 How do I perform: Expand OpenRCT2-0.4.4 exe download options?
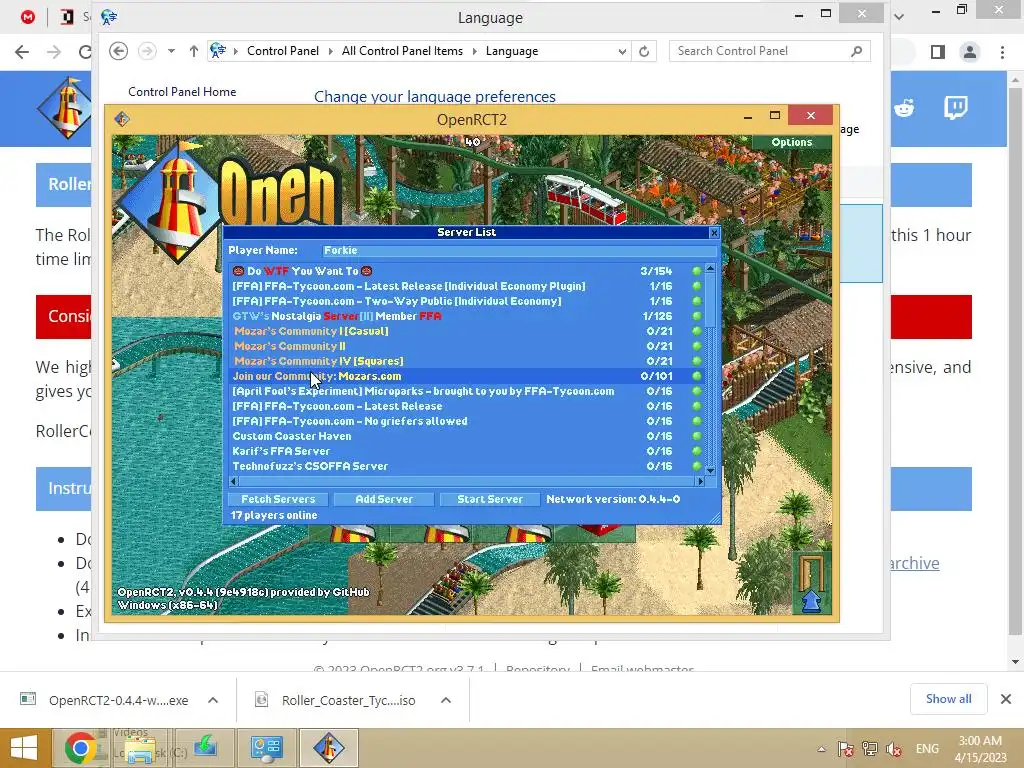213,700
